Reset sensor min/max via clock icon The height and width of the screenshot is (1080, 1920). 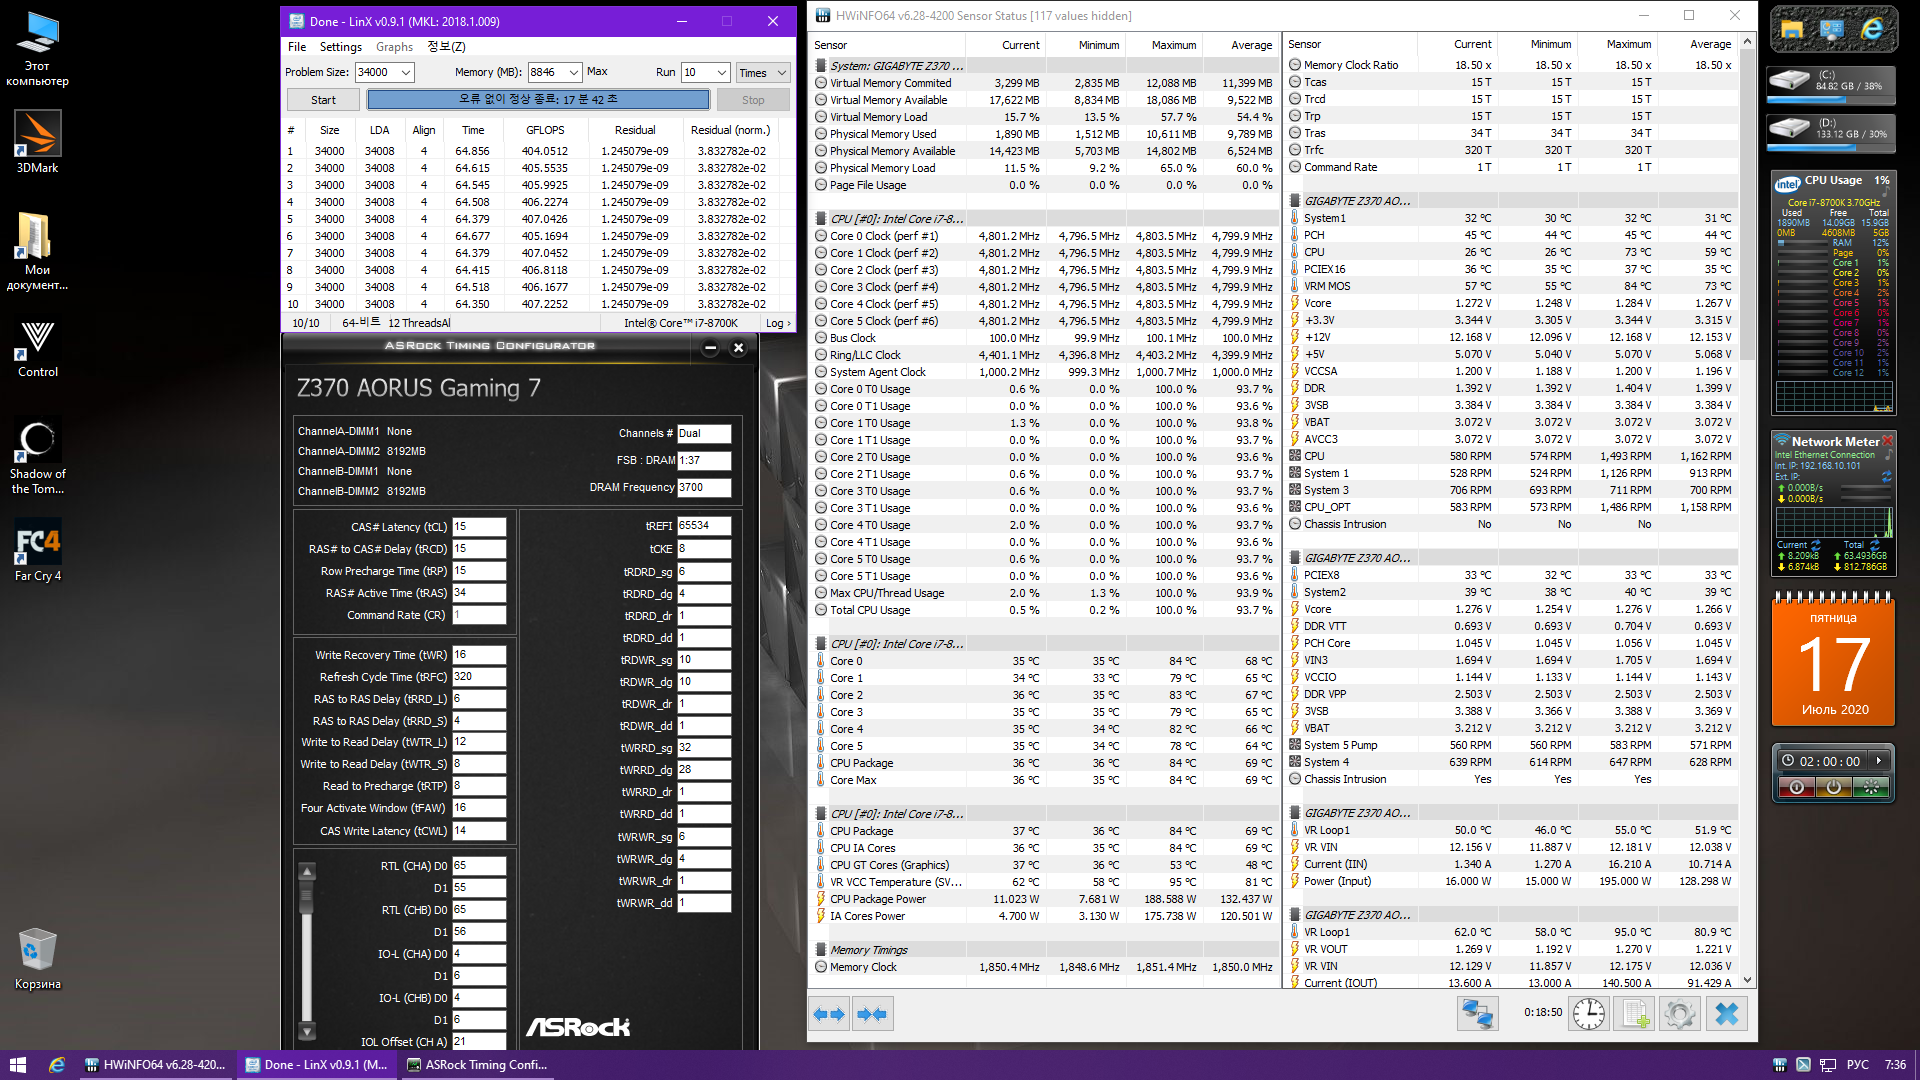[1588, 1014]
